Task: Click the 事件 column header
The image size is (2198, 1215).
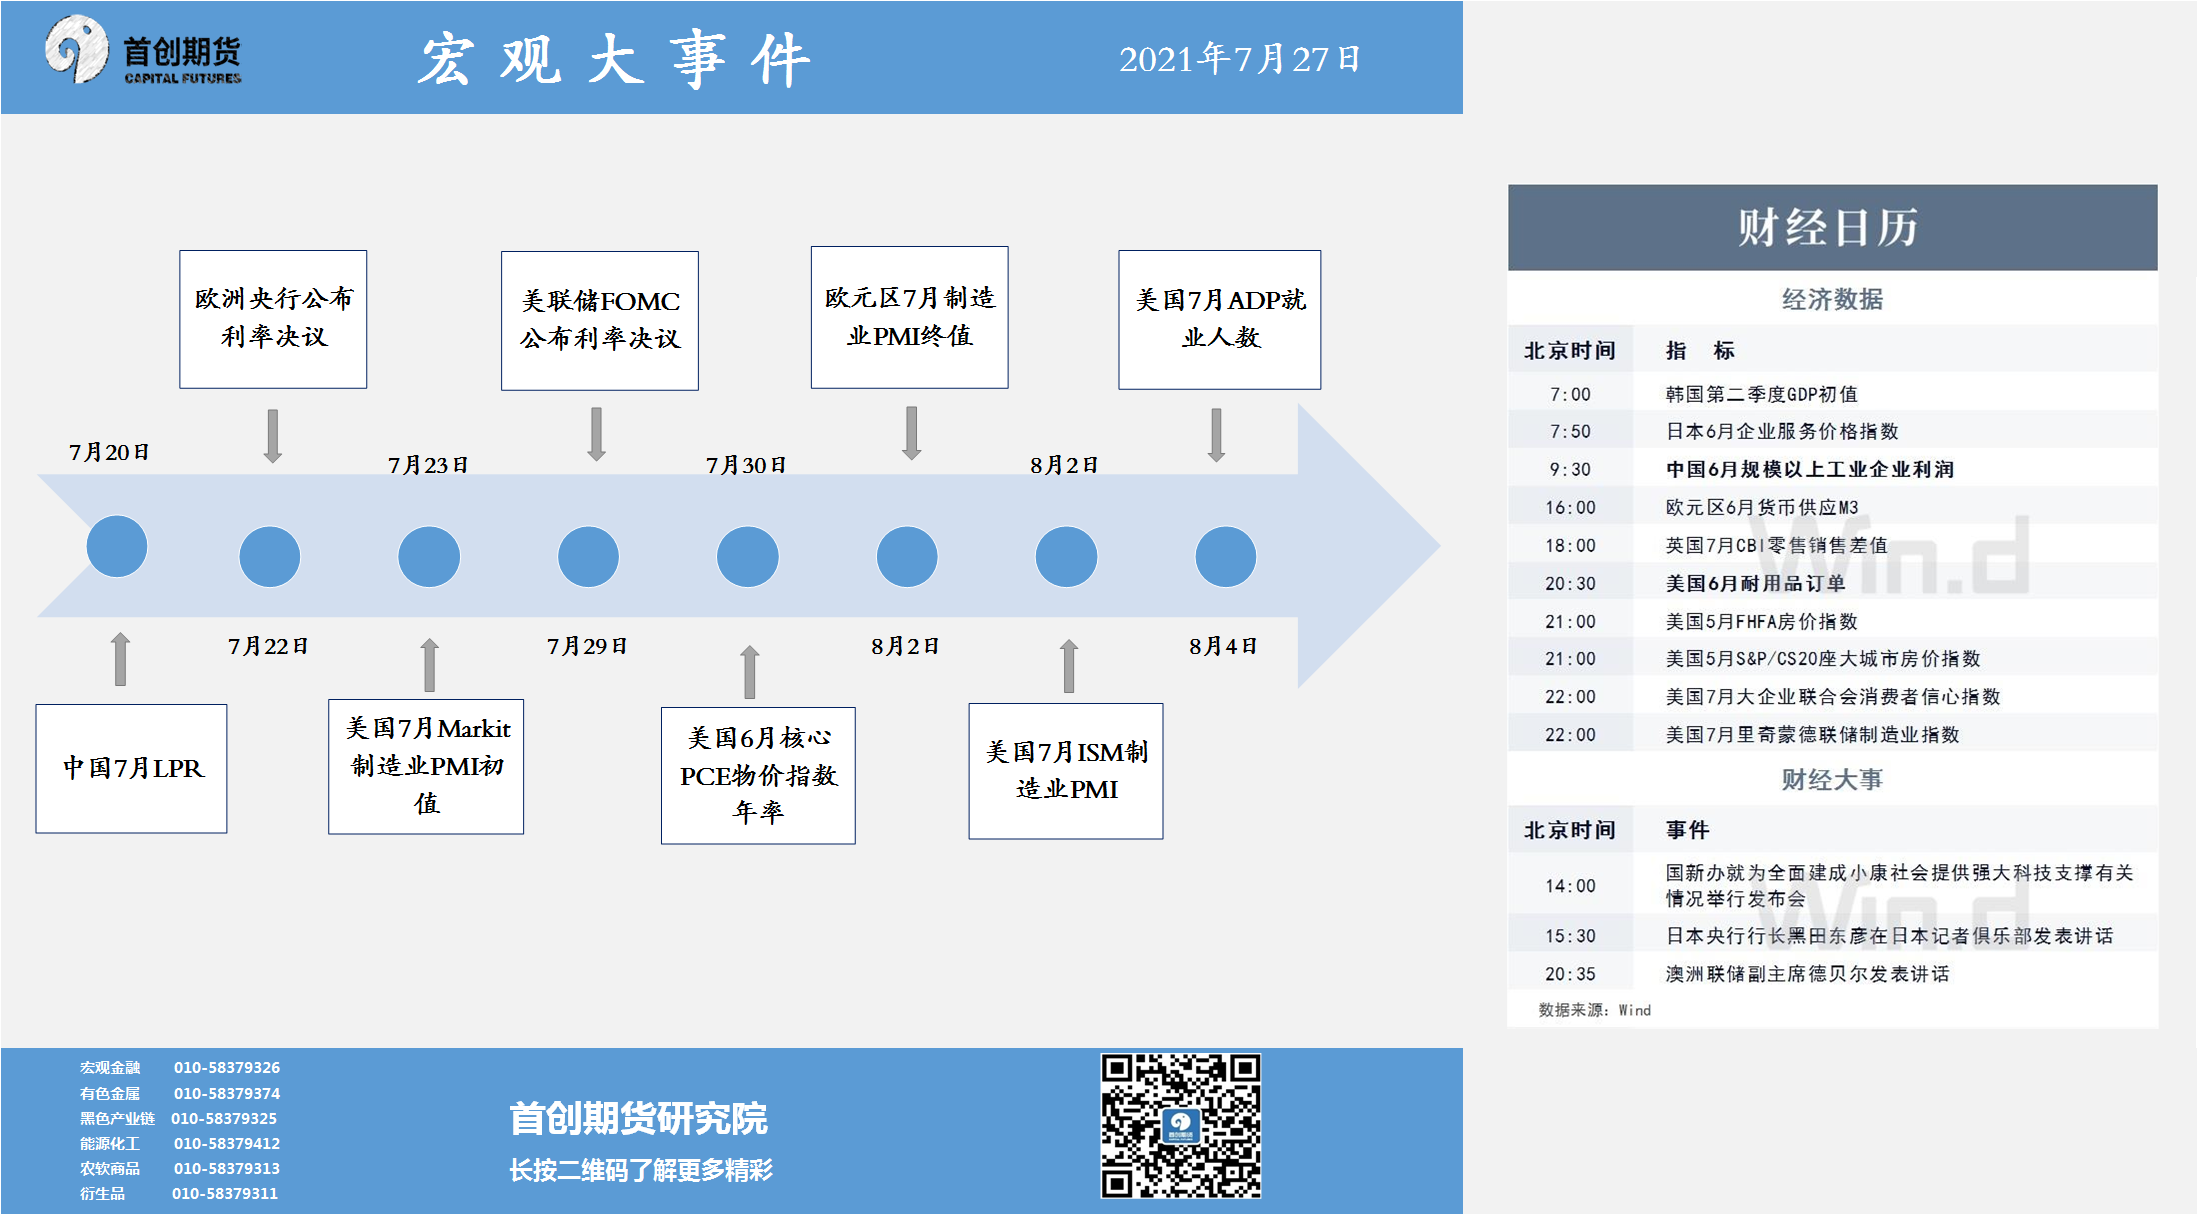Action: point(1687,830)
